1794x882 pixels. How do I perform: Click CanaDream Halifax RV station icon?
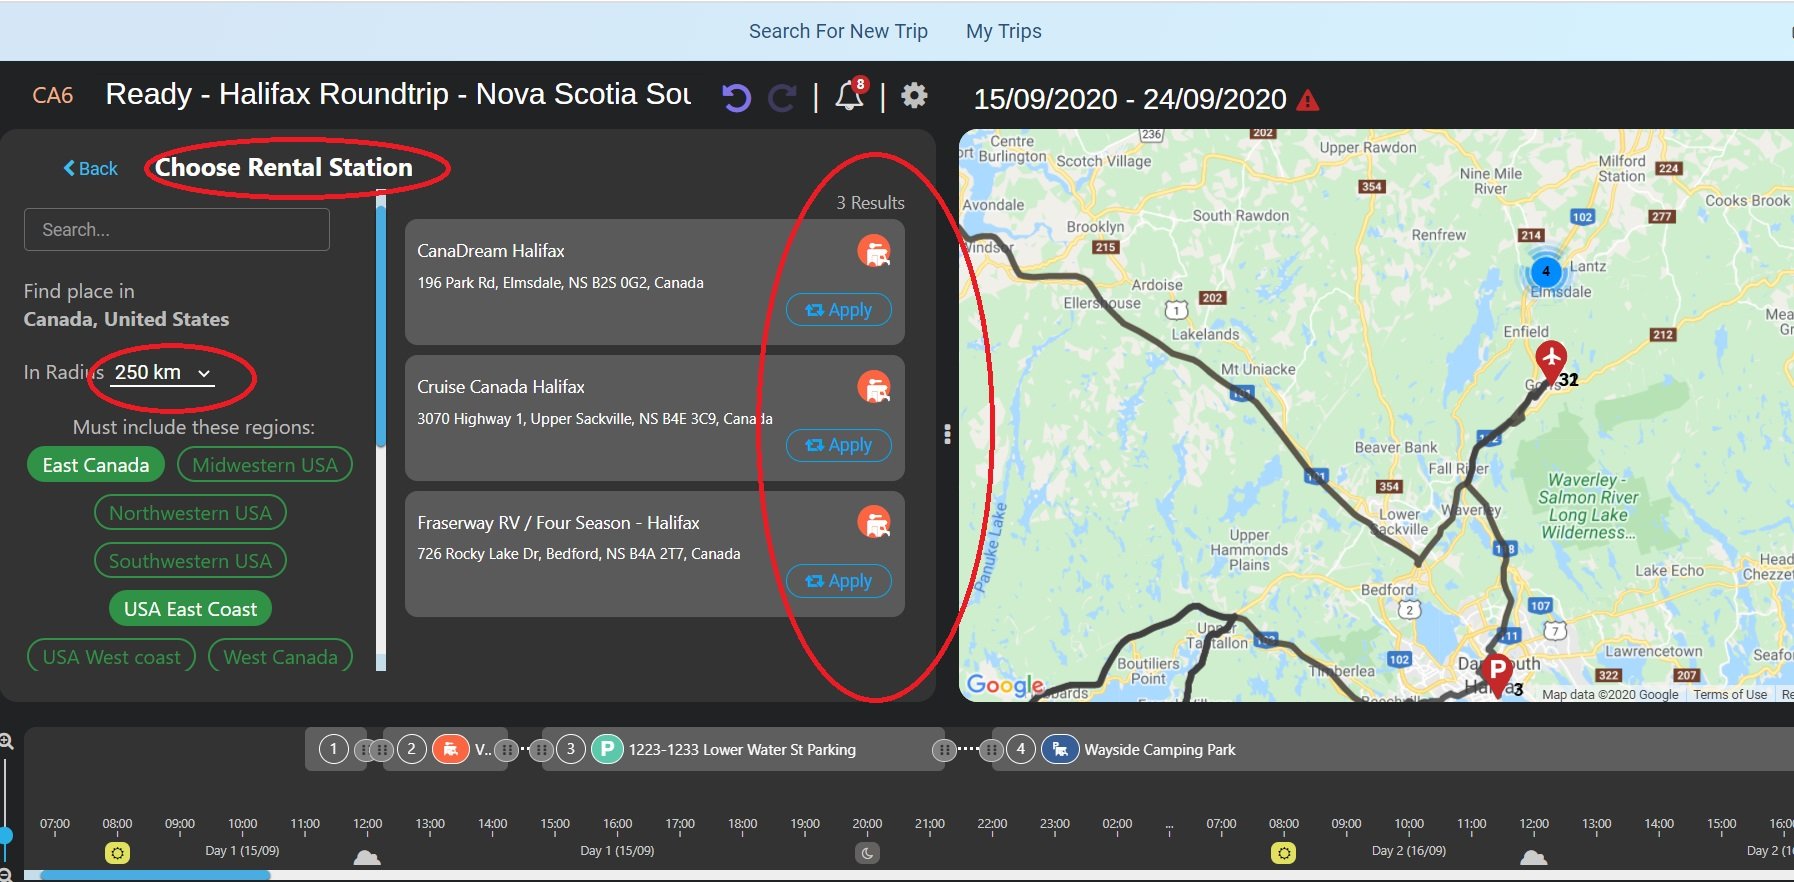pyautogui.click(x=874, y=250)
